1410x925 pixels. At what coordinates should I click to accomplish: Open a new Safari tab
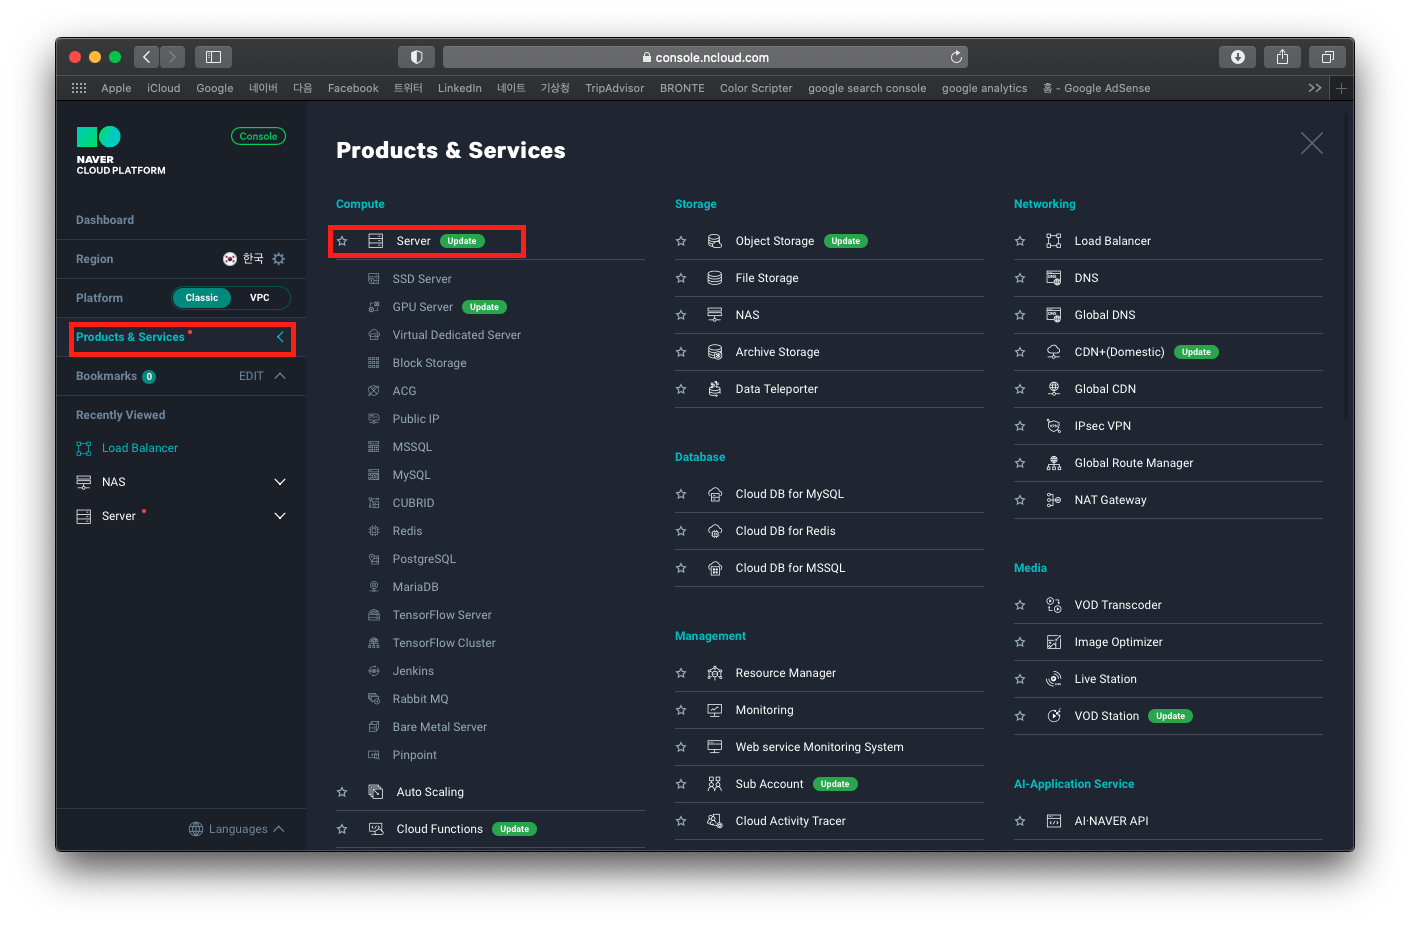click(x=1342, y=88)
